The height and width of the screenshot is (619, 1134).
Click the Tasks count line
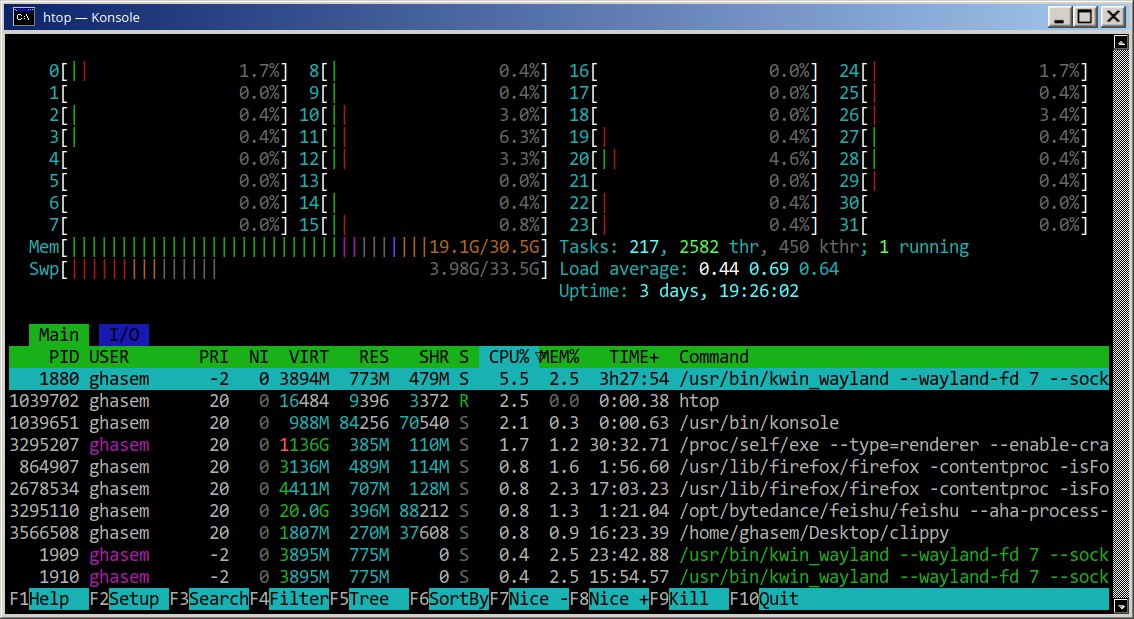[764, 247]
